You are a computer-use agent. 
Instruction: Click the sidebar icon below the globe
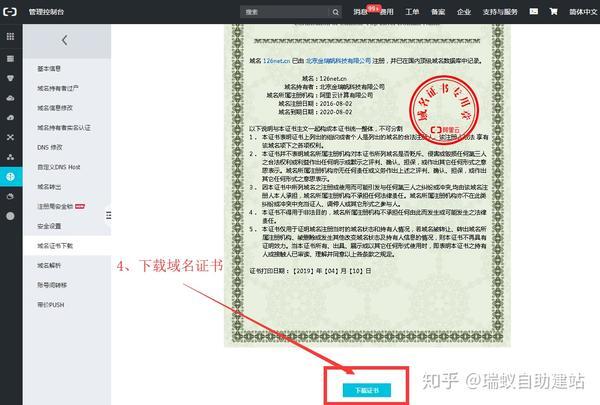pos(10,196)
